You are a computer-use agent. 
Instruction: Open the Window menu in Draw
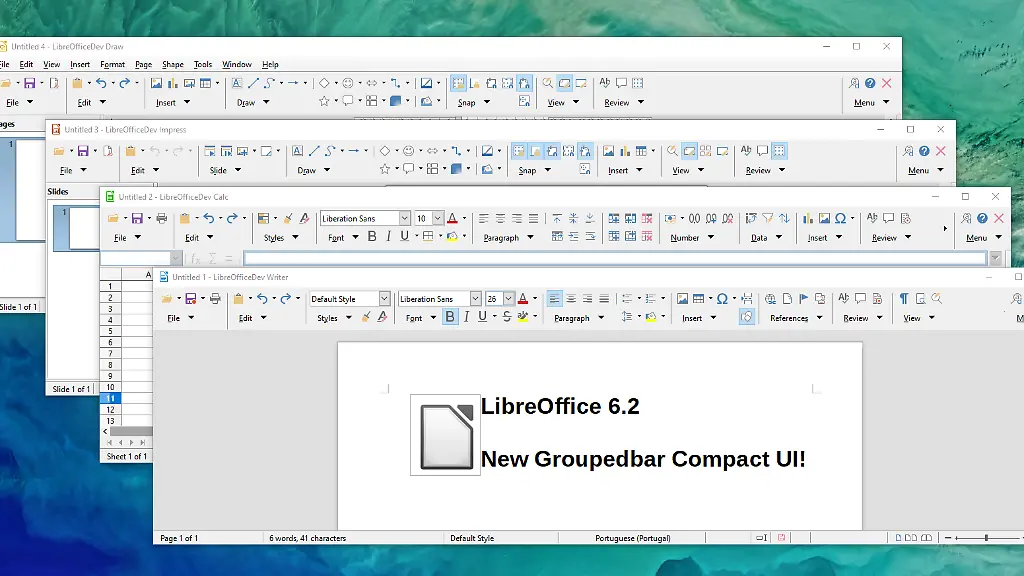237,64
